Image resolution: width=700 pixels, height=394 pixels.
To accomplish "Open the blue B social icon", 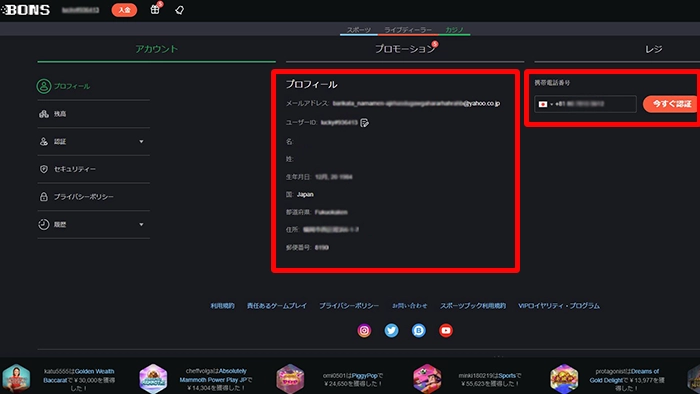I will [x=419, y=330].
